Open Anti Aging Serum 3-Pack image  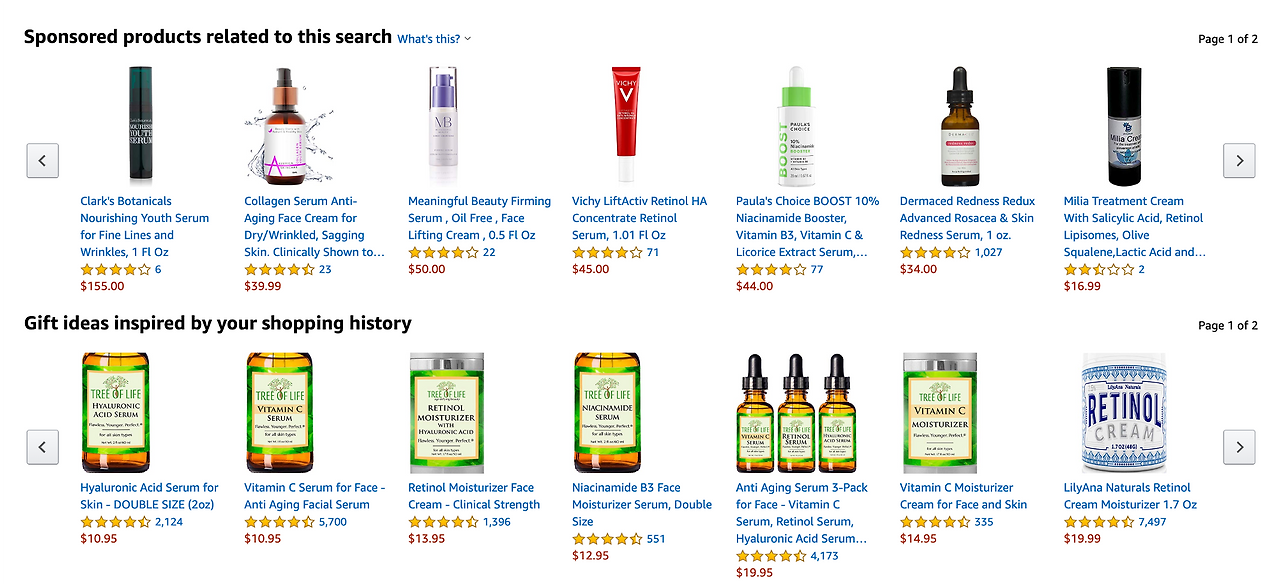tap(790, 412)
